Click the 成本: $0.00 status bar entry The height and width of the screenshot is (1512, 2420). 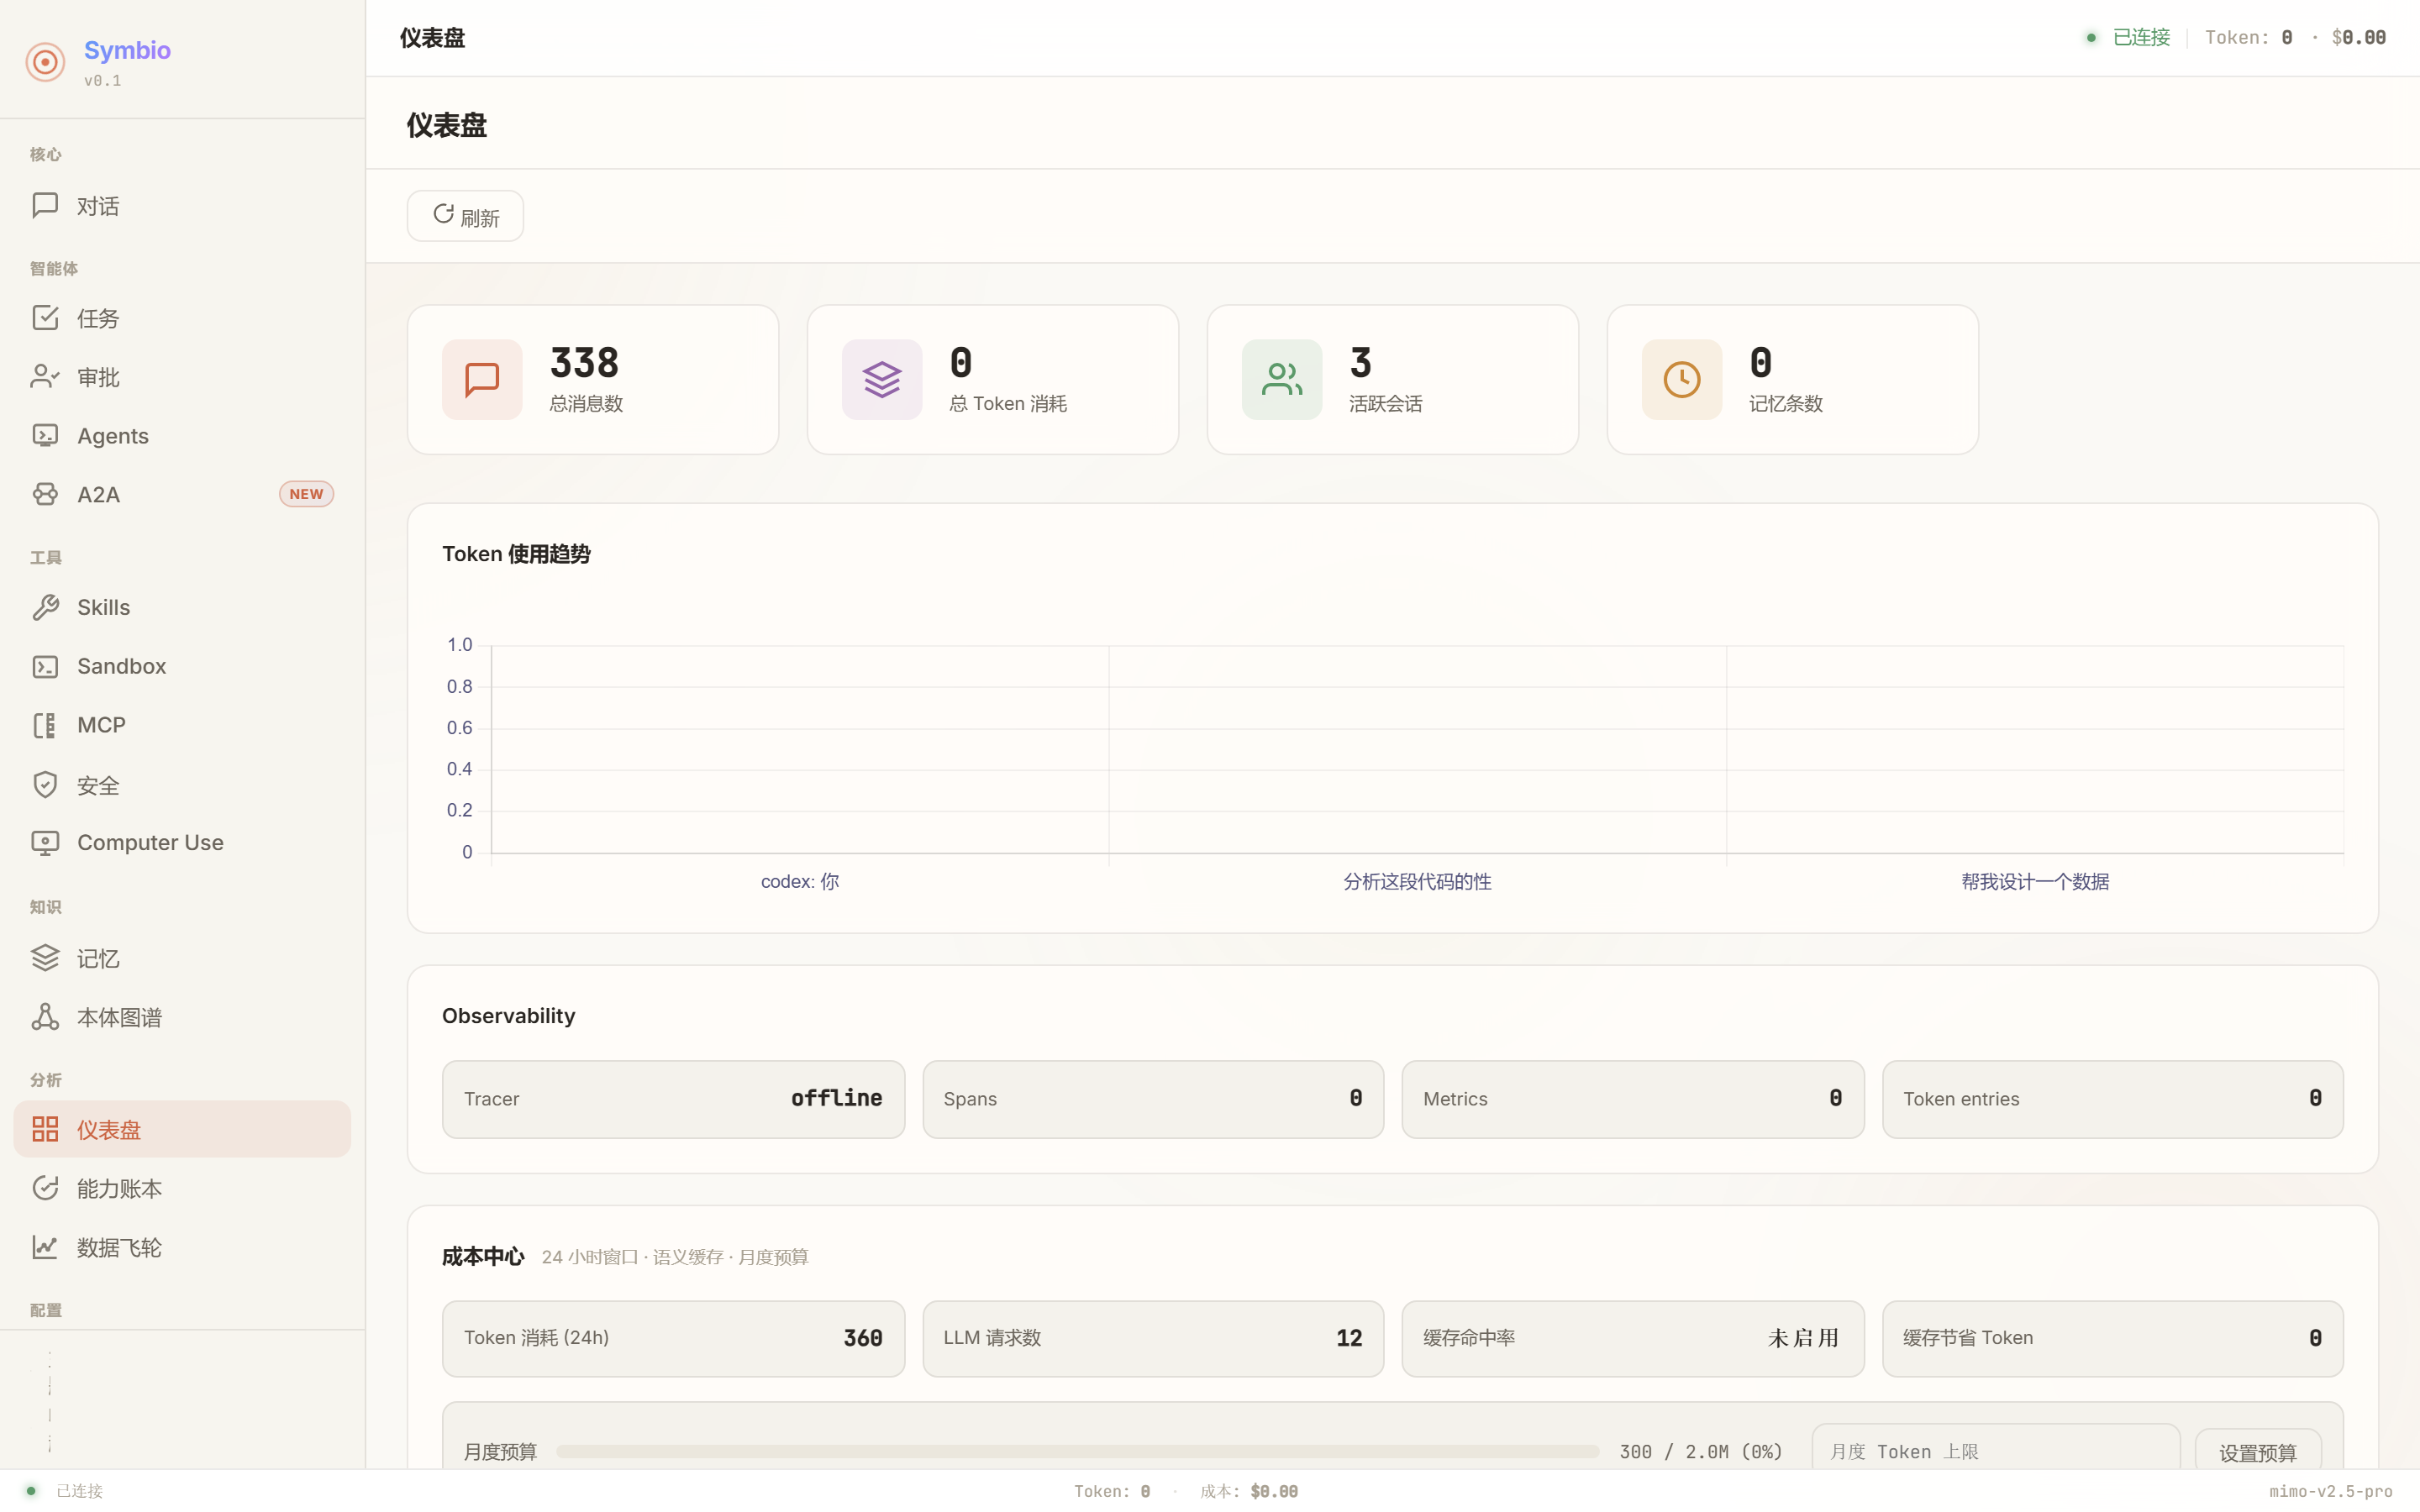pos(1249,1491)
